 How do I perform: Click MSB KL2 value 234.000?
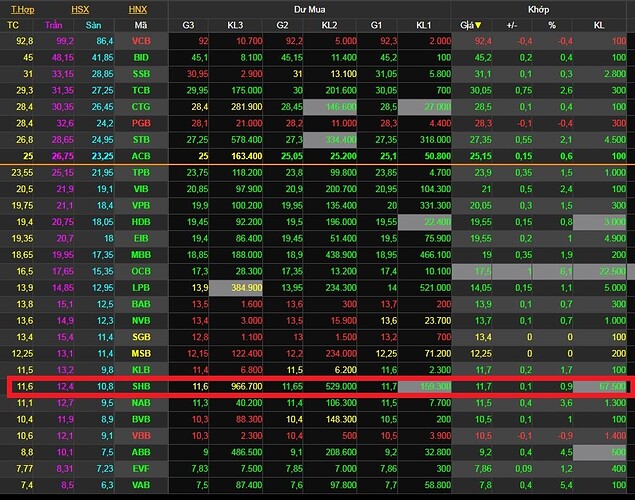[x=341, y=353]
